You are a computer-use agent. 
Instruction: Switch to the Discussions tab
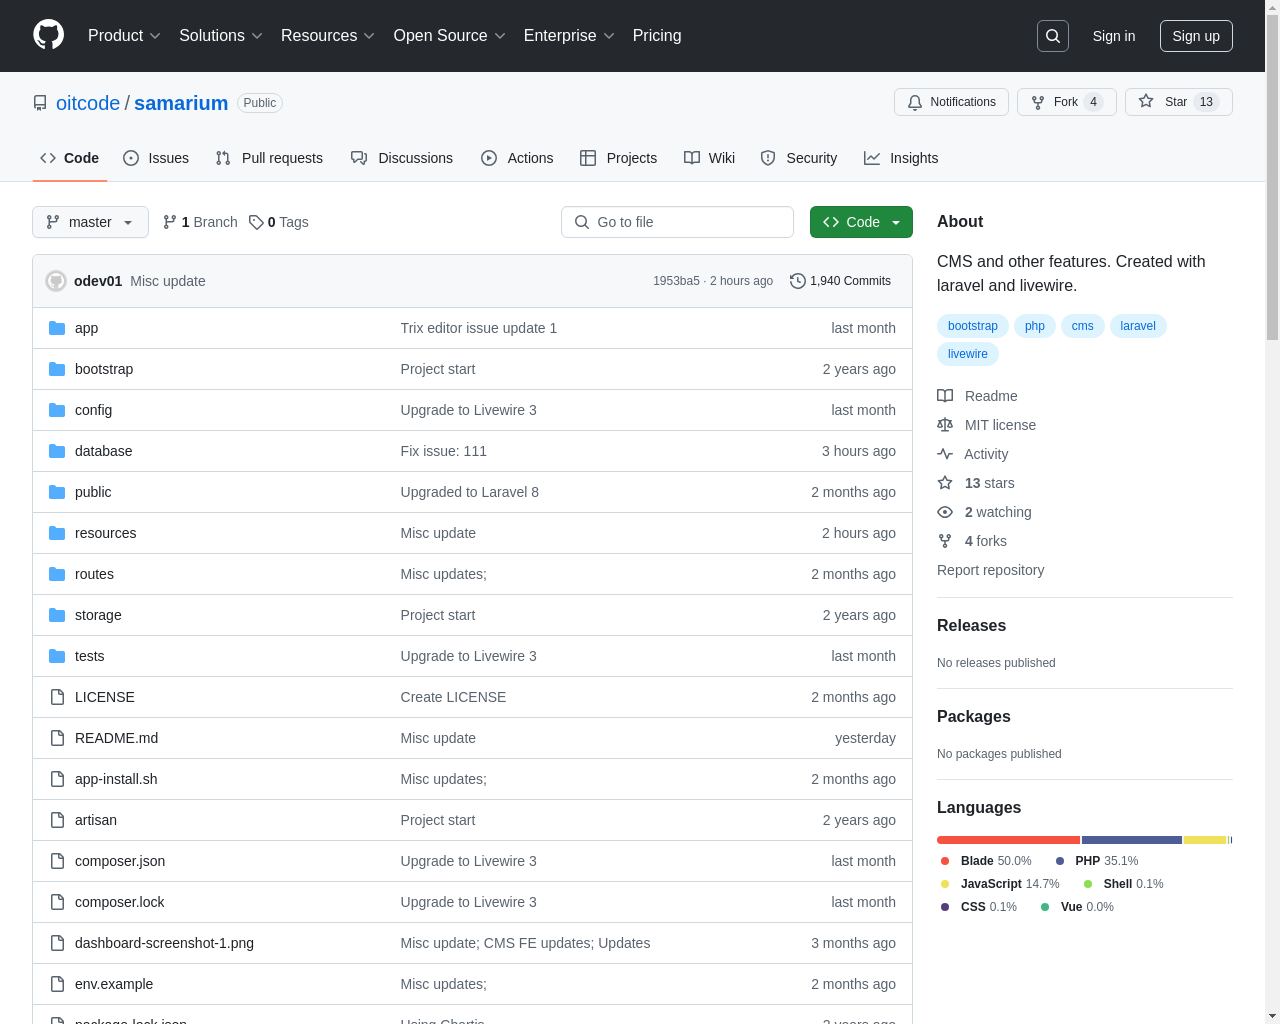pyautogui.click(x=402, y=158)
